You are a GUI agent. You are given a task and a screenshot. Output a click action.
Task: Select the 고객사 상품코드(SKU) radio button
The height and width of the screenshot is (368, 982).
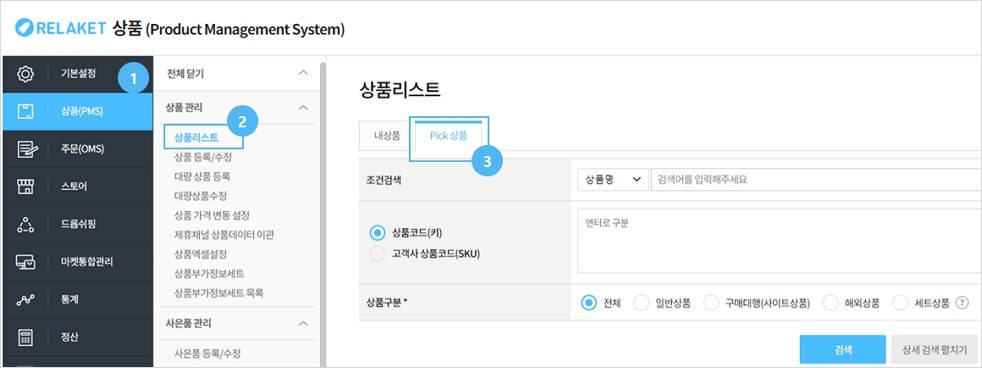377,254
